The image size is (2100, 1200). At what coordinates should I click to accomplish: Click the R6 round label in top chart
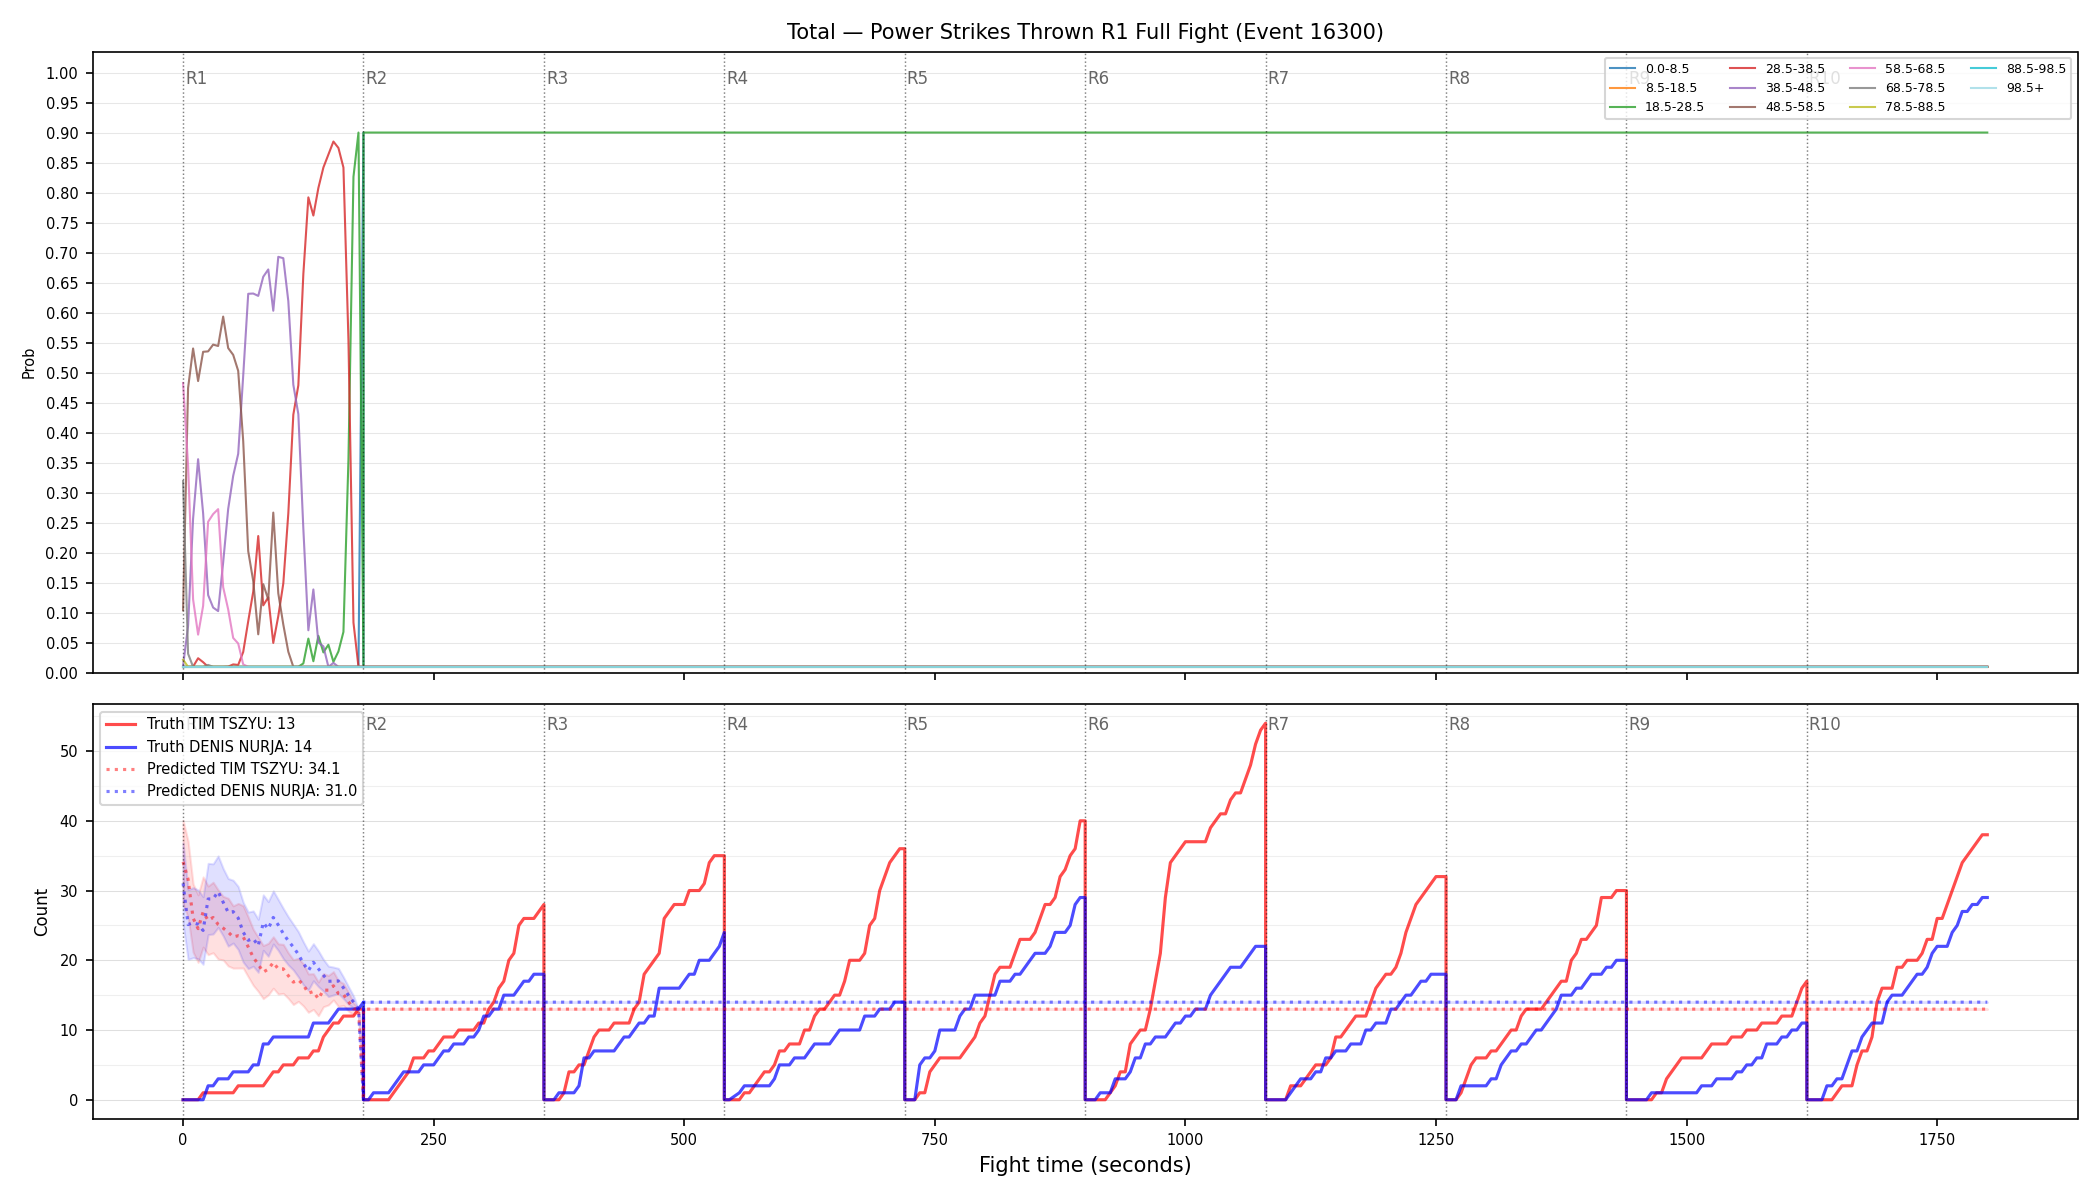coord(1098,78)
